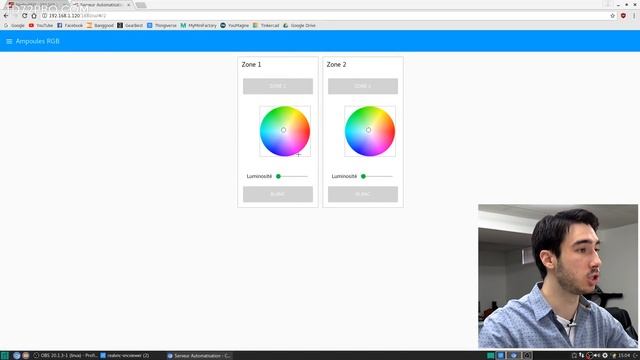640x360 pixels.
Task: Switch to the second taskbar window entry
Action: coord(125,356)
